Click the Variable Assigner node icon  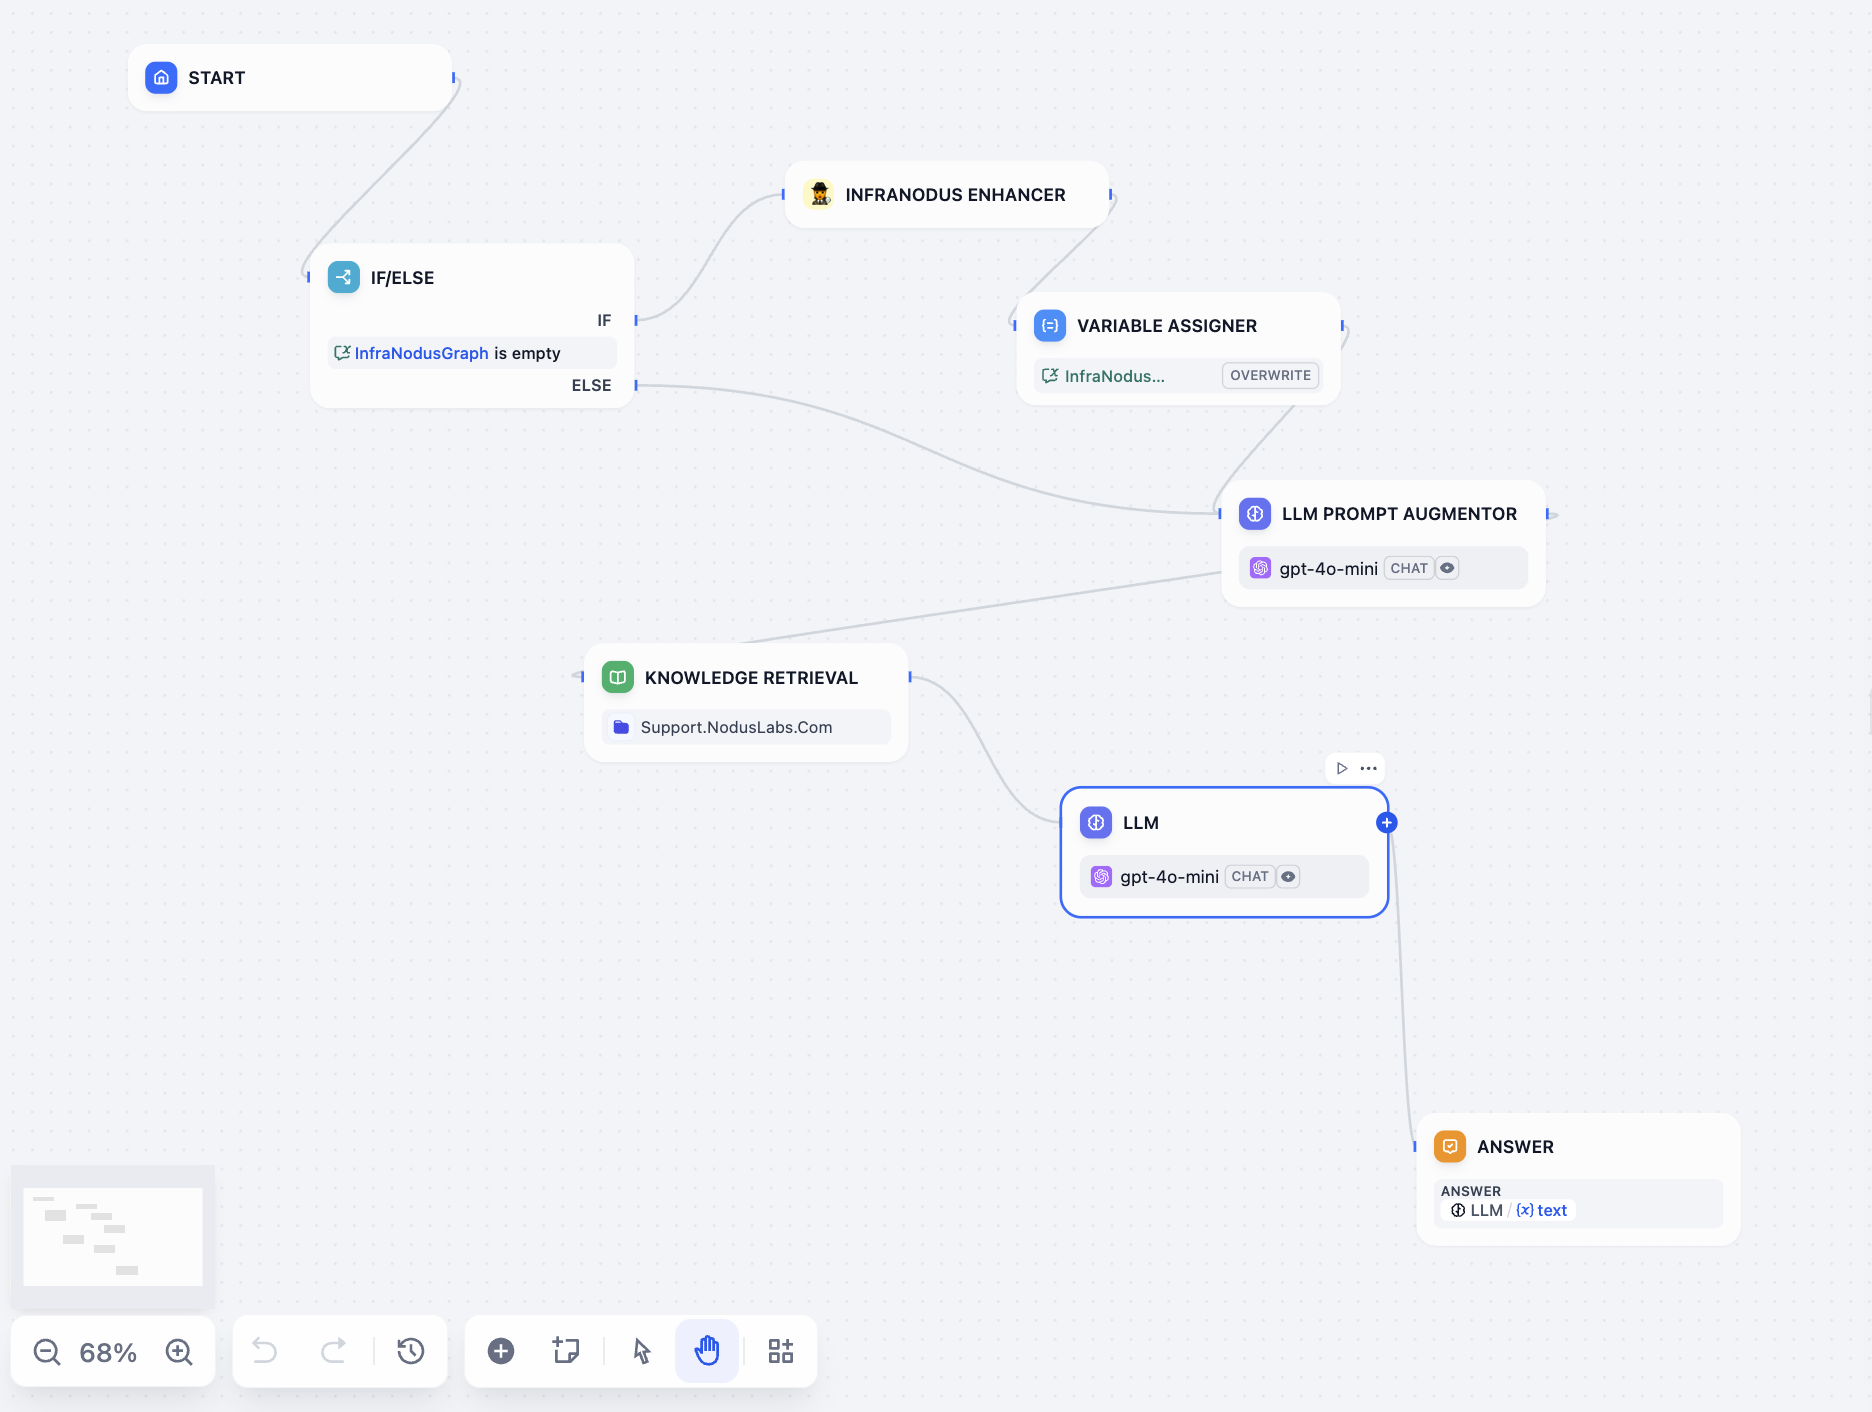(x=1050, y=325)
